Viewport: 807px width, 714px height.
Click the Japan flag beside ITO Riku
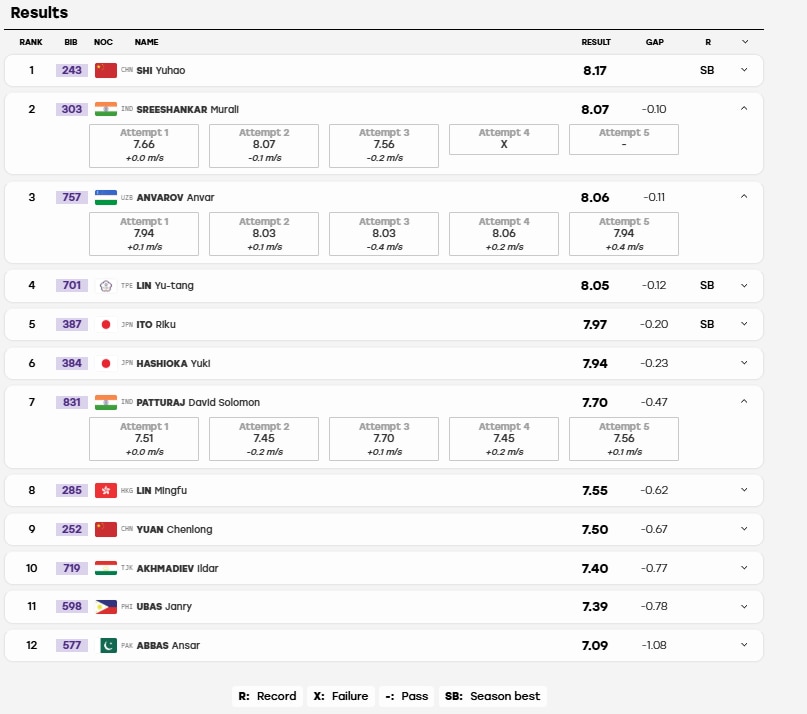point(106,324)
